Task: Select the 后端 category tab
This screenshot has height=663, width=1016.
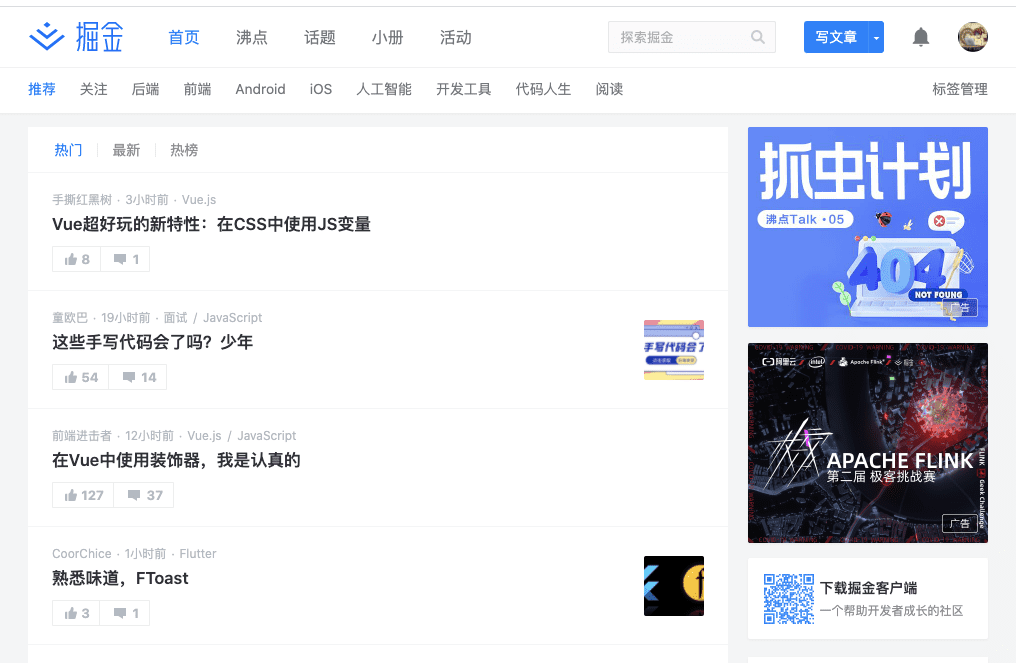Action: pyautogui.click(x=145, y=89)
